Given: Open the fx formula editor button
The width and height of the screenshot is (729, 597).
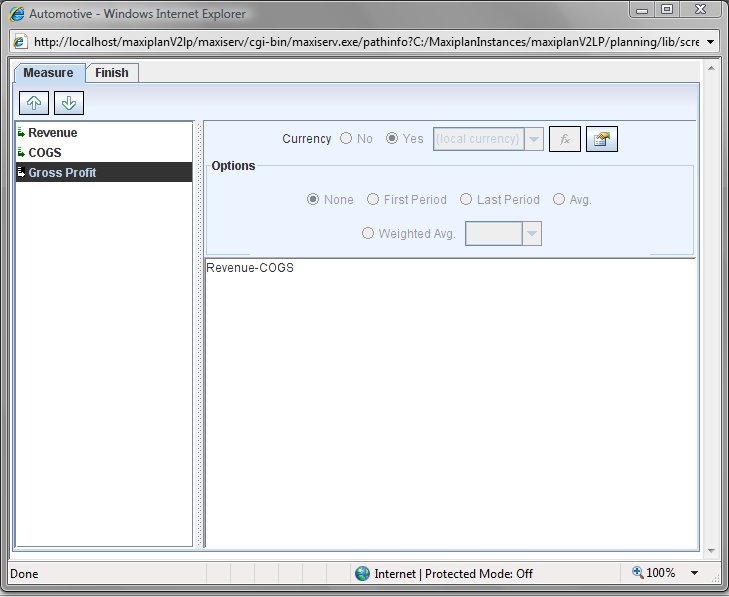Looking at the screenshot, I should [x=564, y=139].
